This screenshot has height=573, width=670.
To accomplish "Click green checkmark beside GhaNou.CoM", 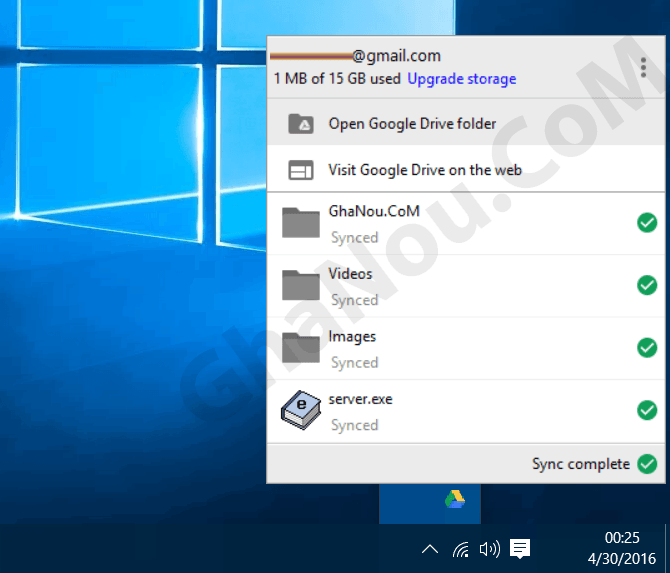I will point(647,223).
